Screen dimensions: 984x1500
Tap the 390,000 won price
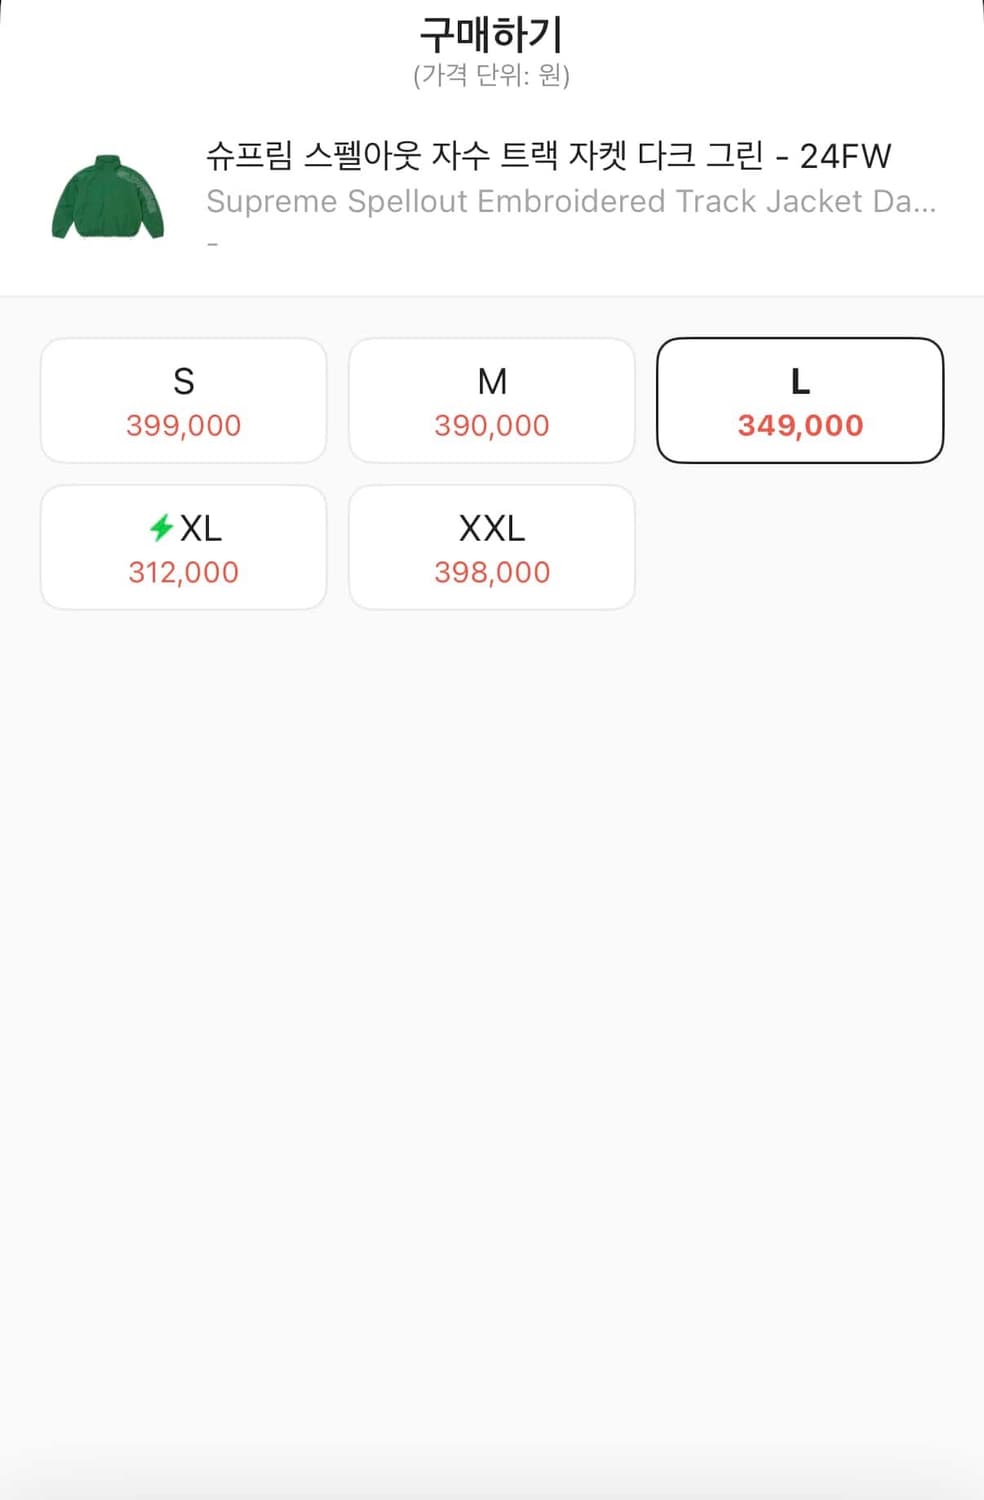[x=492, y=426]
